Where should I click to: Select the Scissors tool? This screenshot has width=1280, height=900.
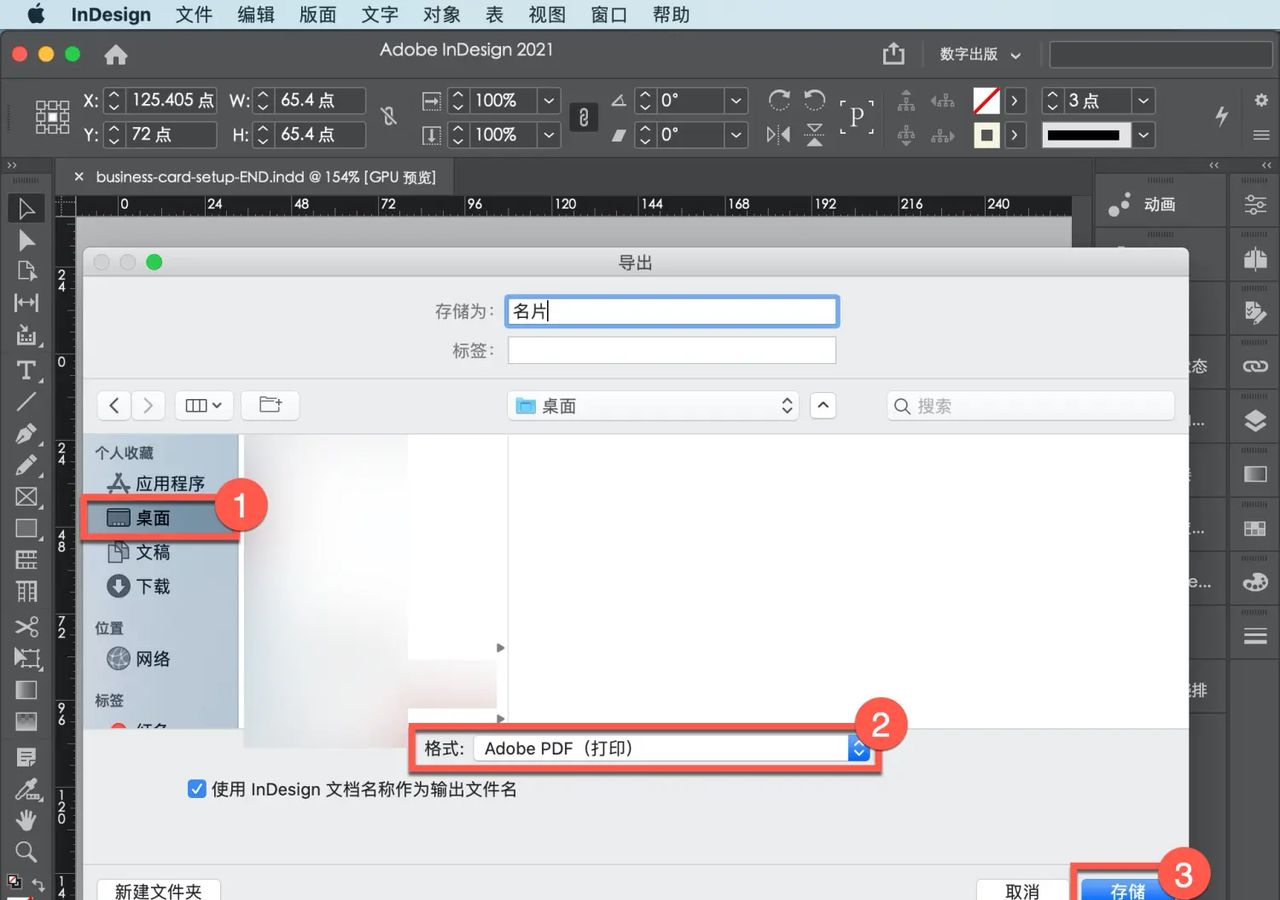click(26, 627)
